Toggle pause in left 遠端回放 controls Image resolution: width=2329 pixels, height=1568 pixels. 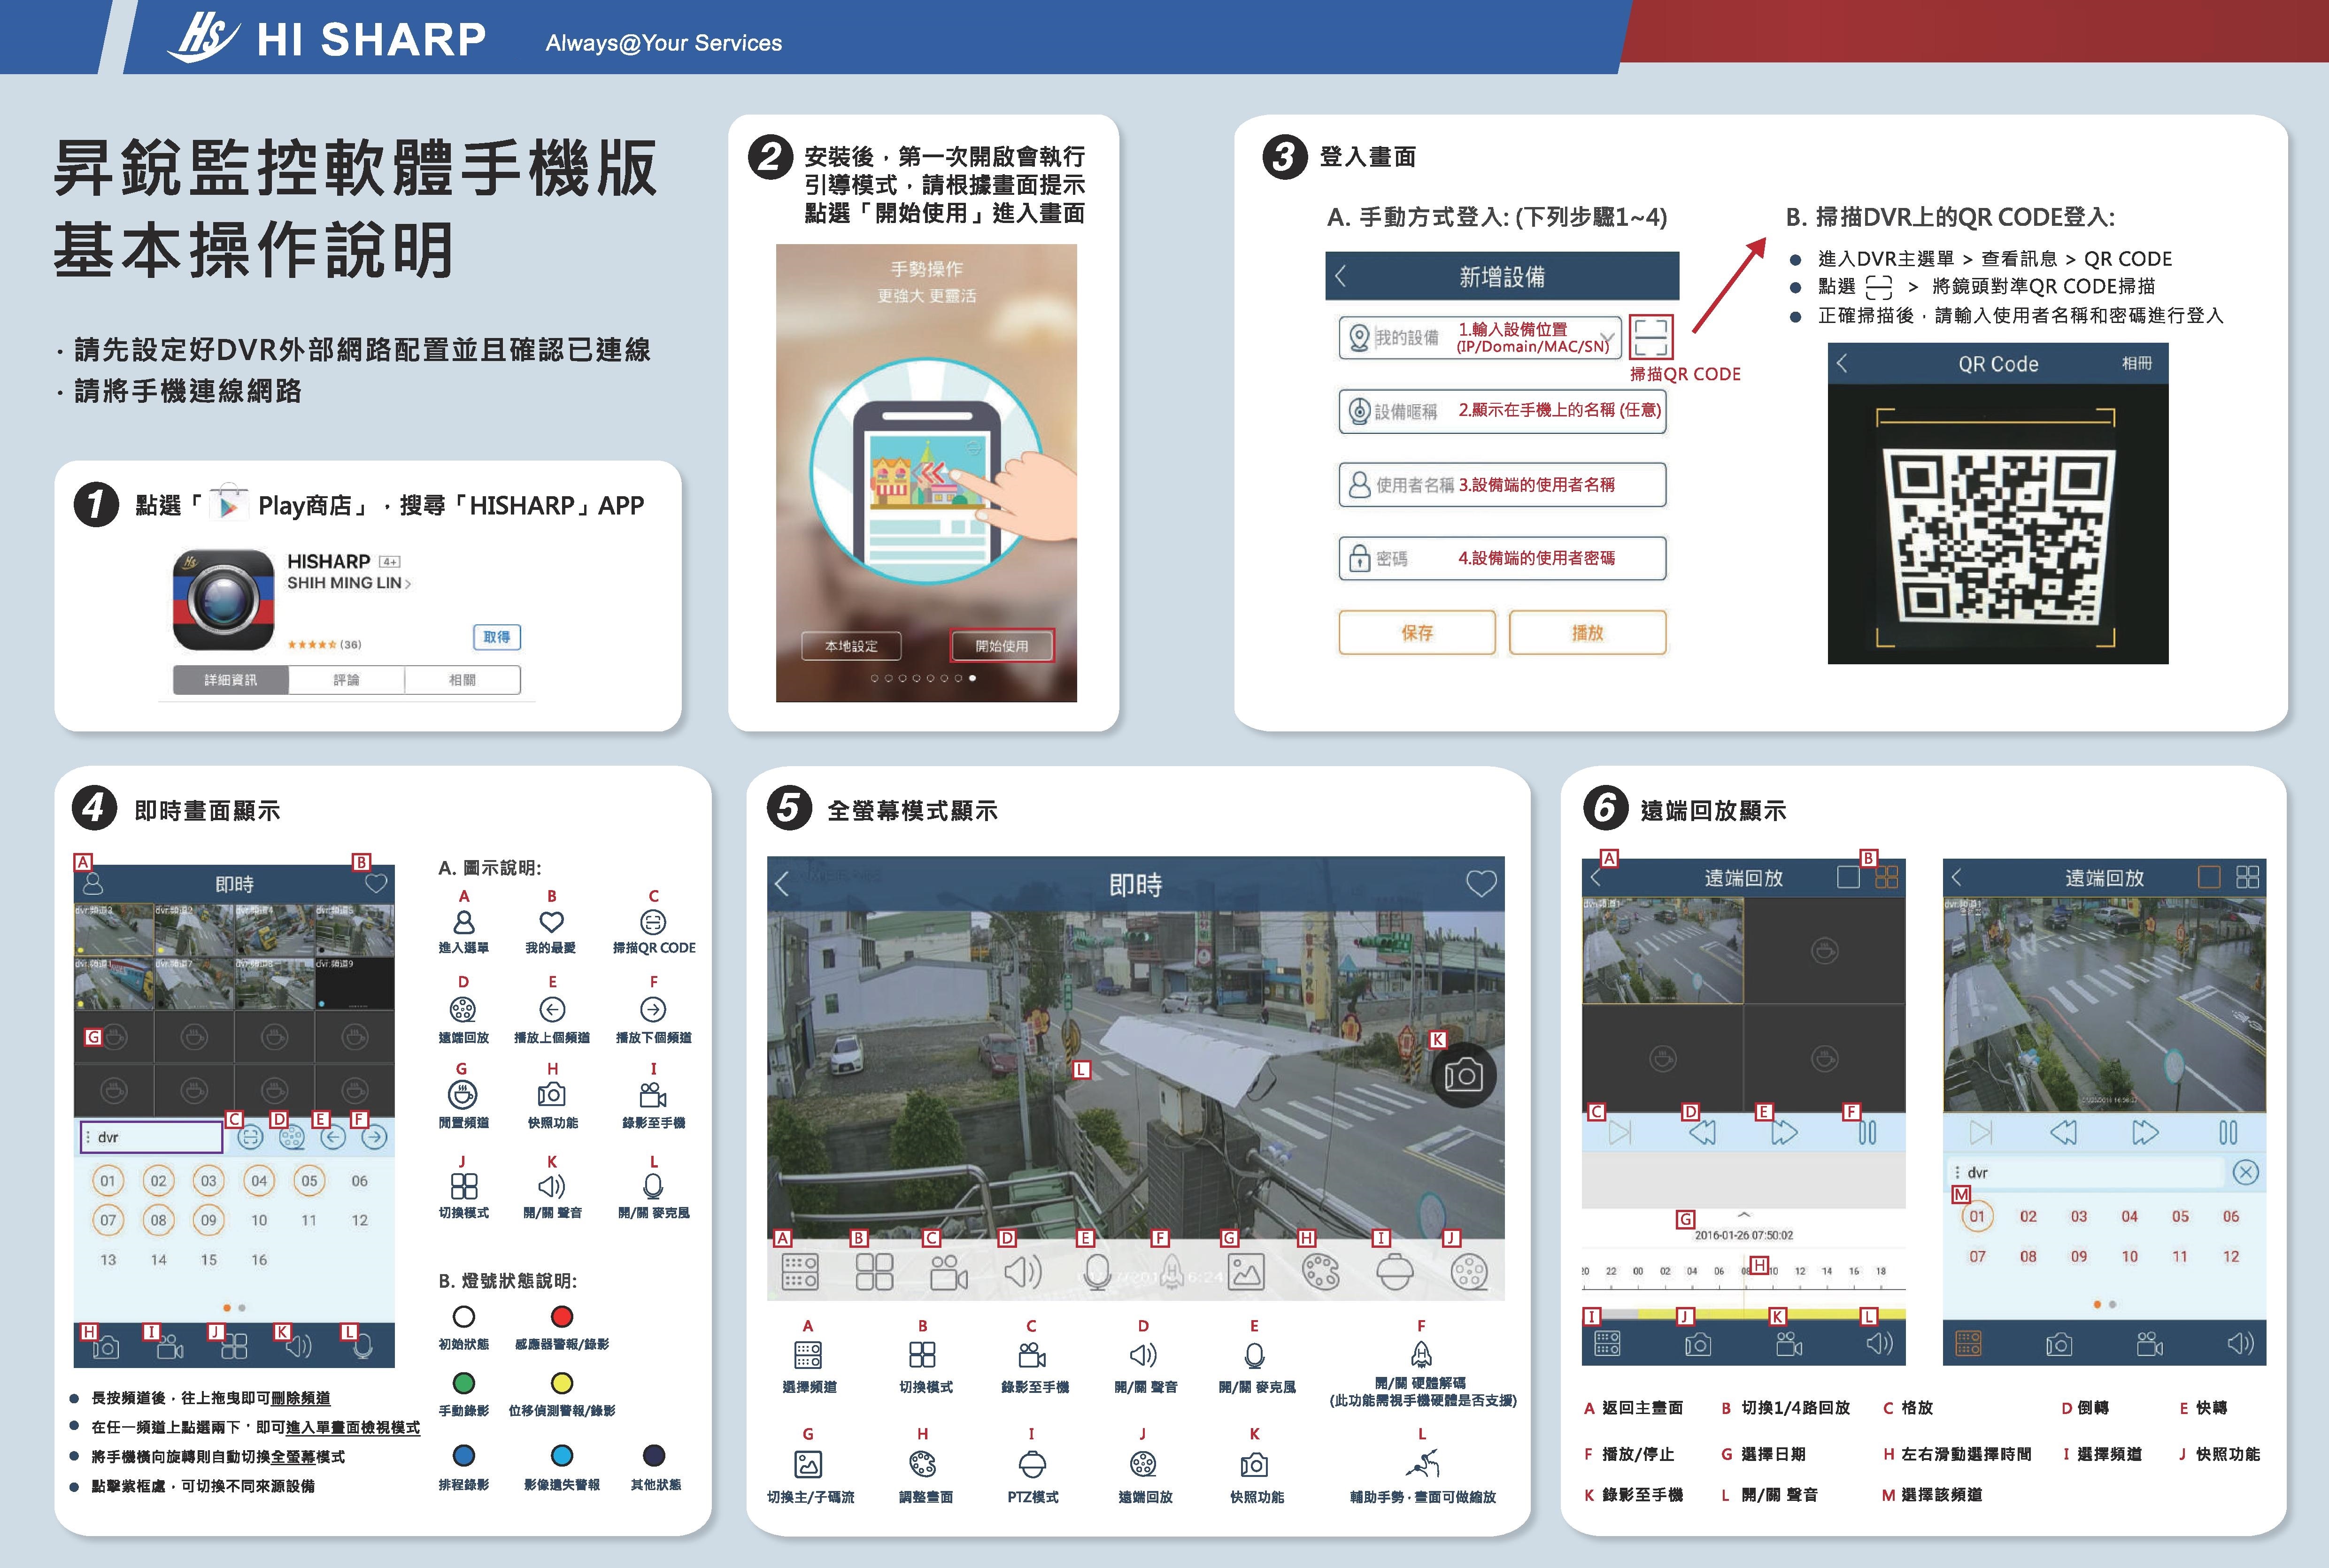click(1866, 1133)
